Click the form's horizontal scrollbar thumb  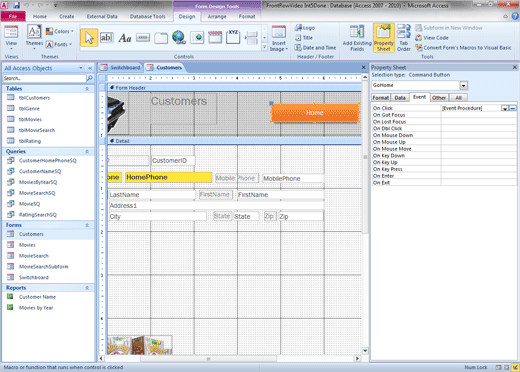pyautogui.click(x=208, y=359)
